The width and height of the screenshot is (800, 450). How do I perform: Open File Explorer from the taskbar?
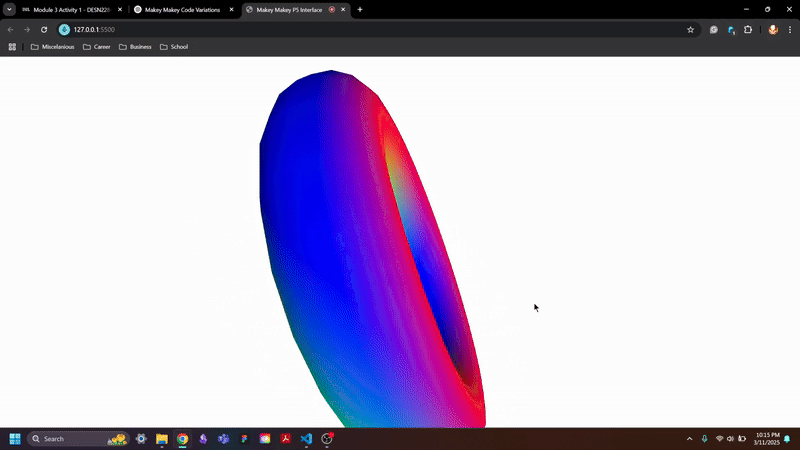point(162,439)
